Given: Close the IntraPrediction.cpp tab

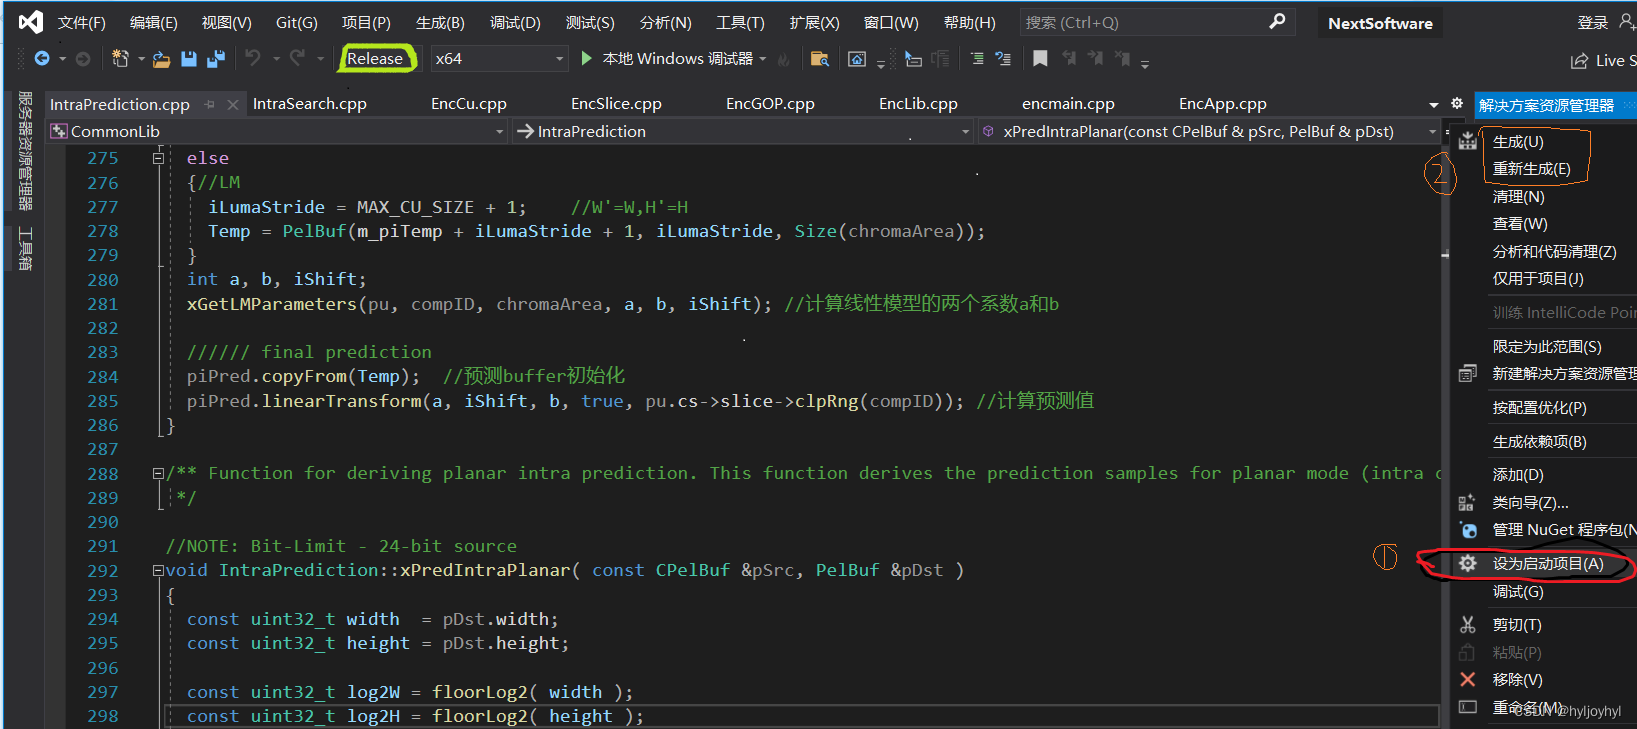Looking at the screenshot, I should pos(233,104).
